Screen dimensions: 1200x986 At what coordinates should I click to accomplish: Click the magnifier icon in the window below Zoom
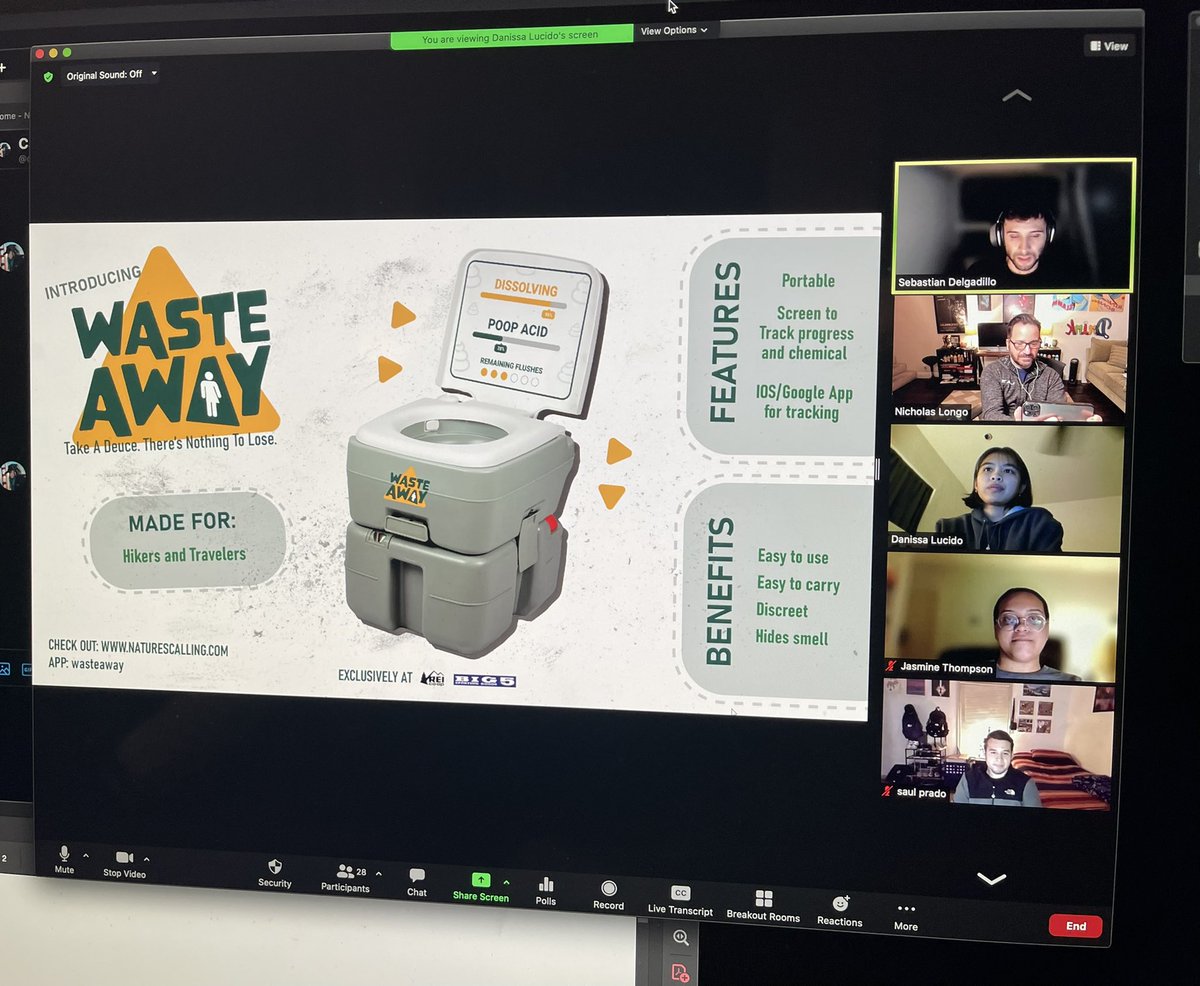click(x=681, y=938)
